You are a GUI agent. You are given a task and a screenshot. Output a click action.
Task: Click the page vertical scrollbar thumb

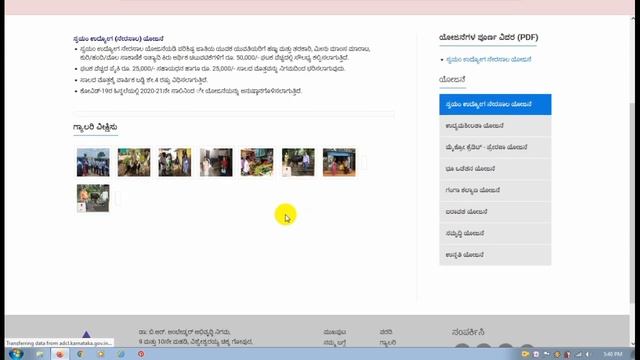coord(633,202)
